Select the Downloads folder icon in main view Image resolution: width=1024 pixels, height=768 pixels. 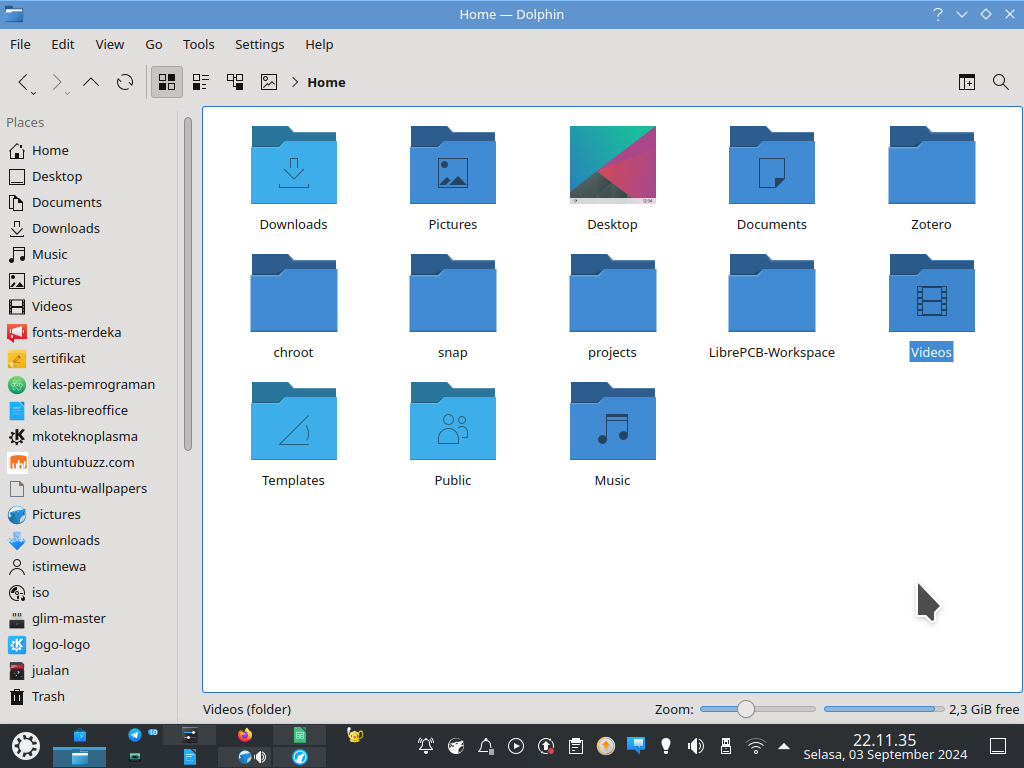(294, 165)
